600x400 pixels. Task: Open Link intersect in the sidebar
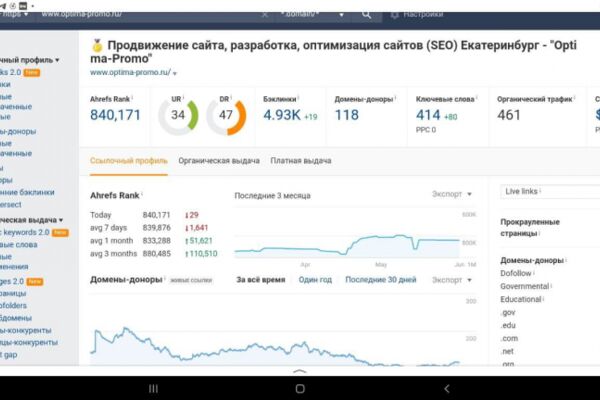pyautogui.click(x=11, y=204)
